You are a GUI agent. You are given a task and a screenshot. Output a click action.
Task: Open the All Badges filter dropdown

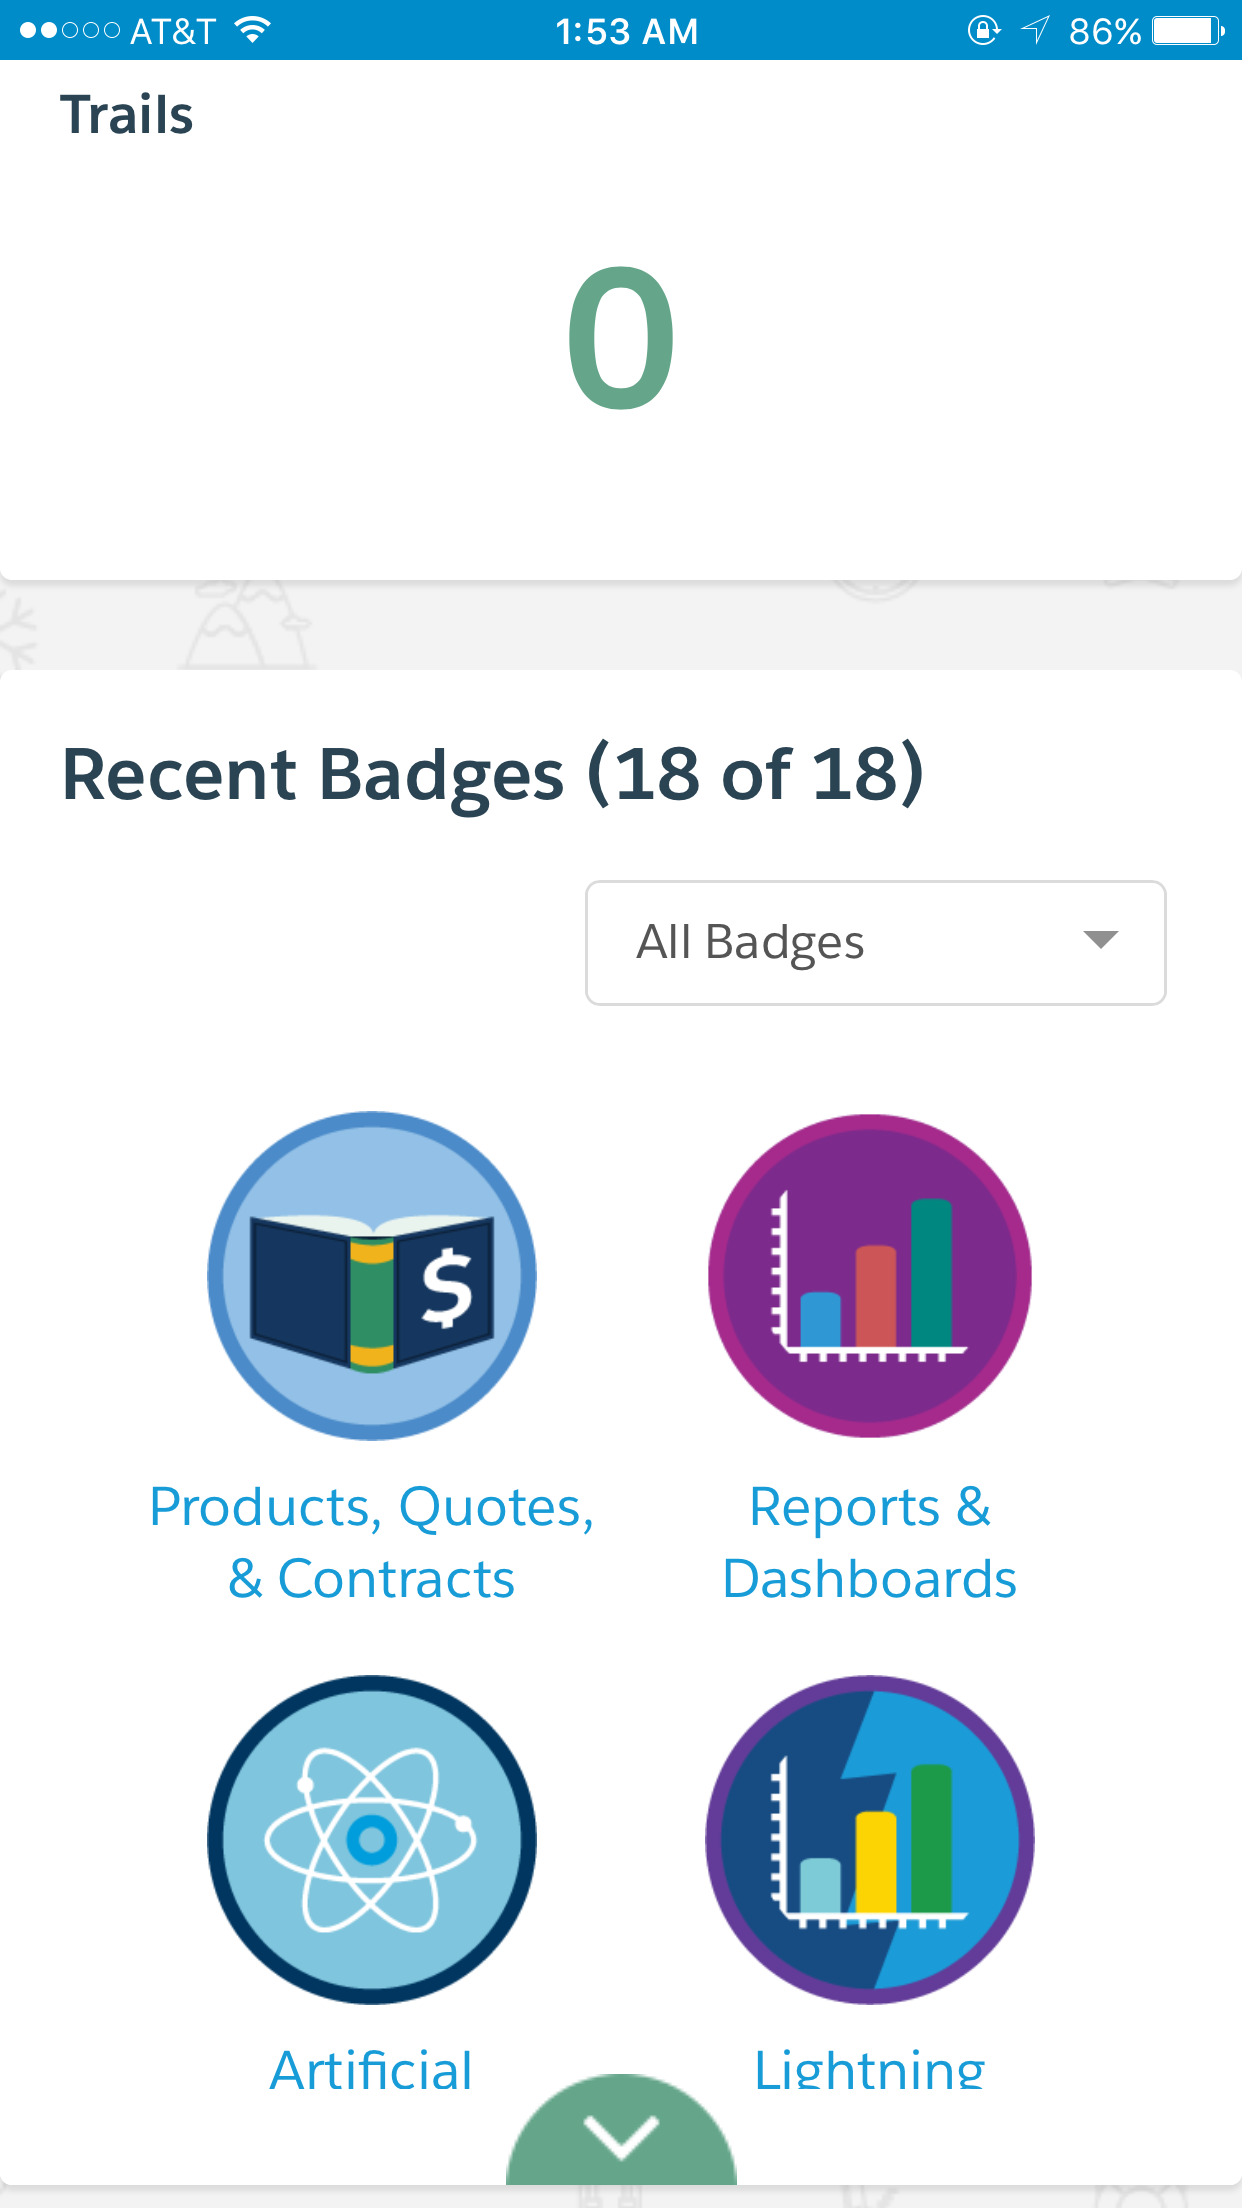(875, 942)
